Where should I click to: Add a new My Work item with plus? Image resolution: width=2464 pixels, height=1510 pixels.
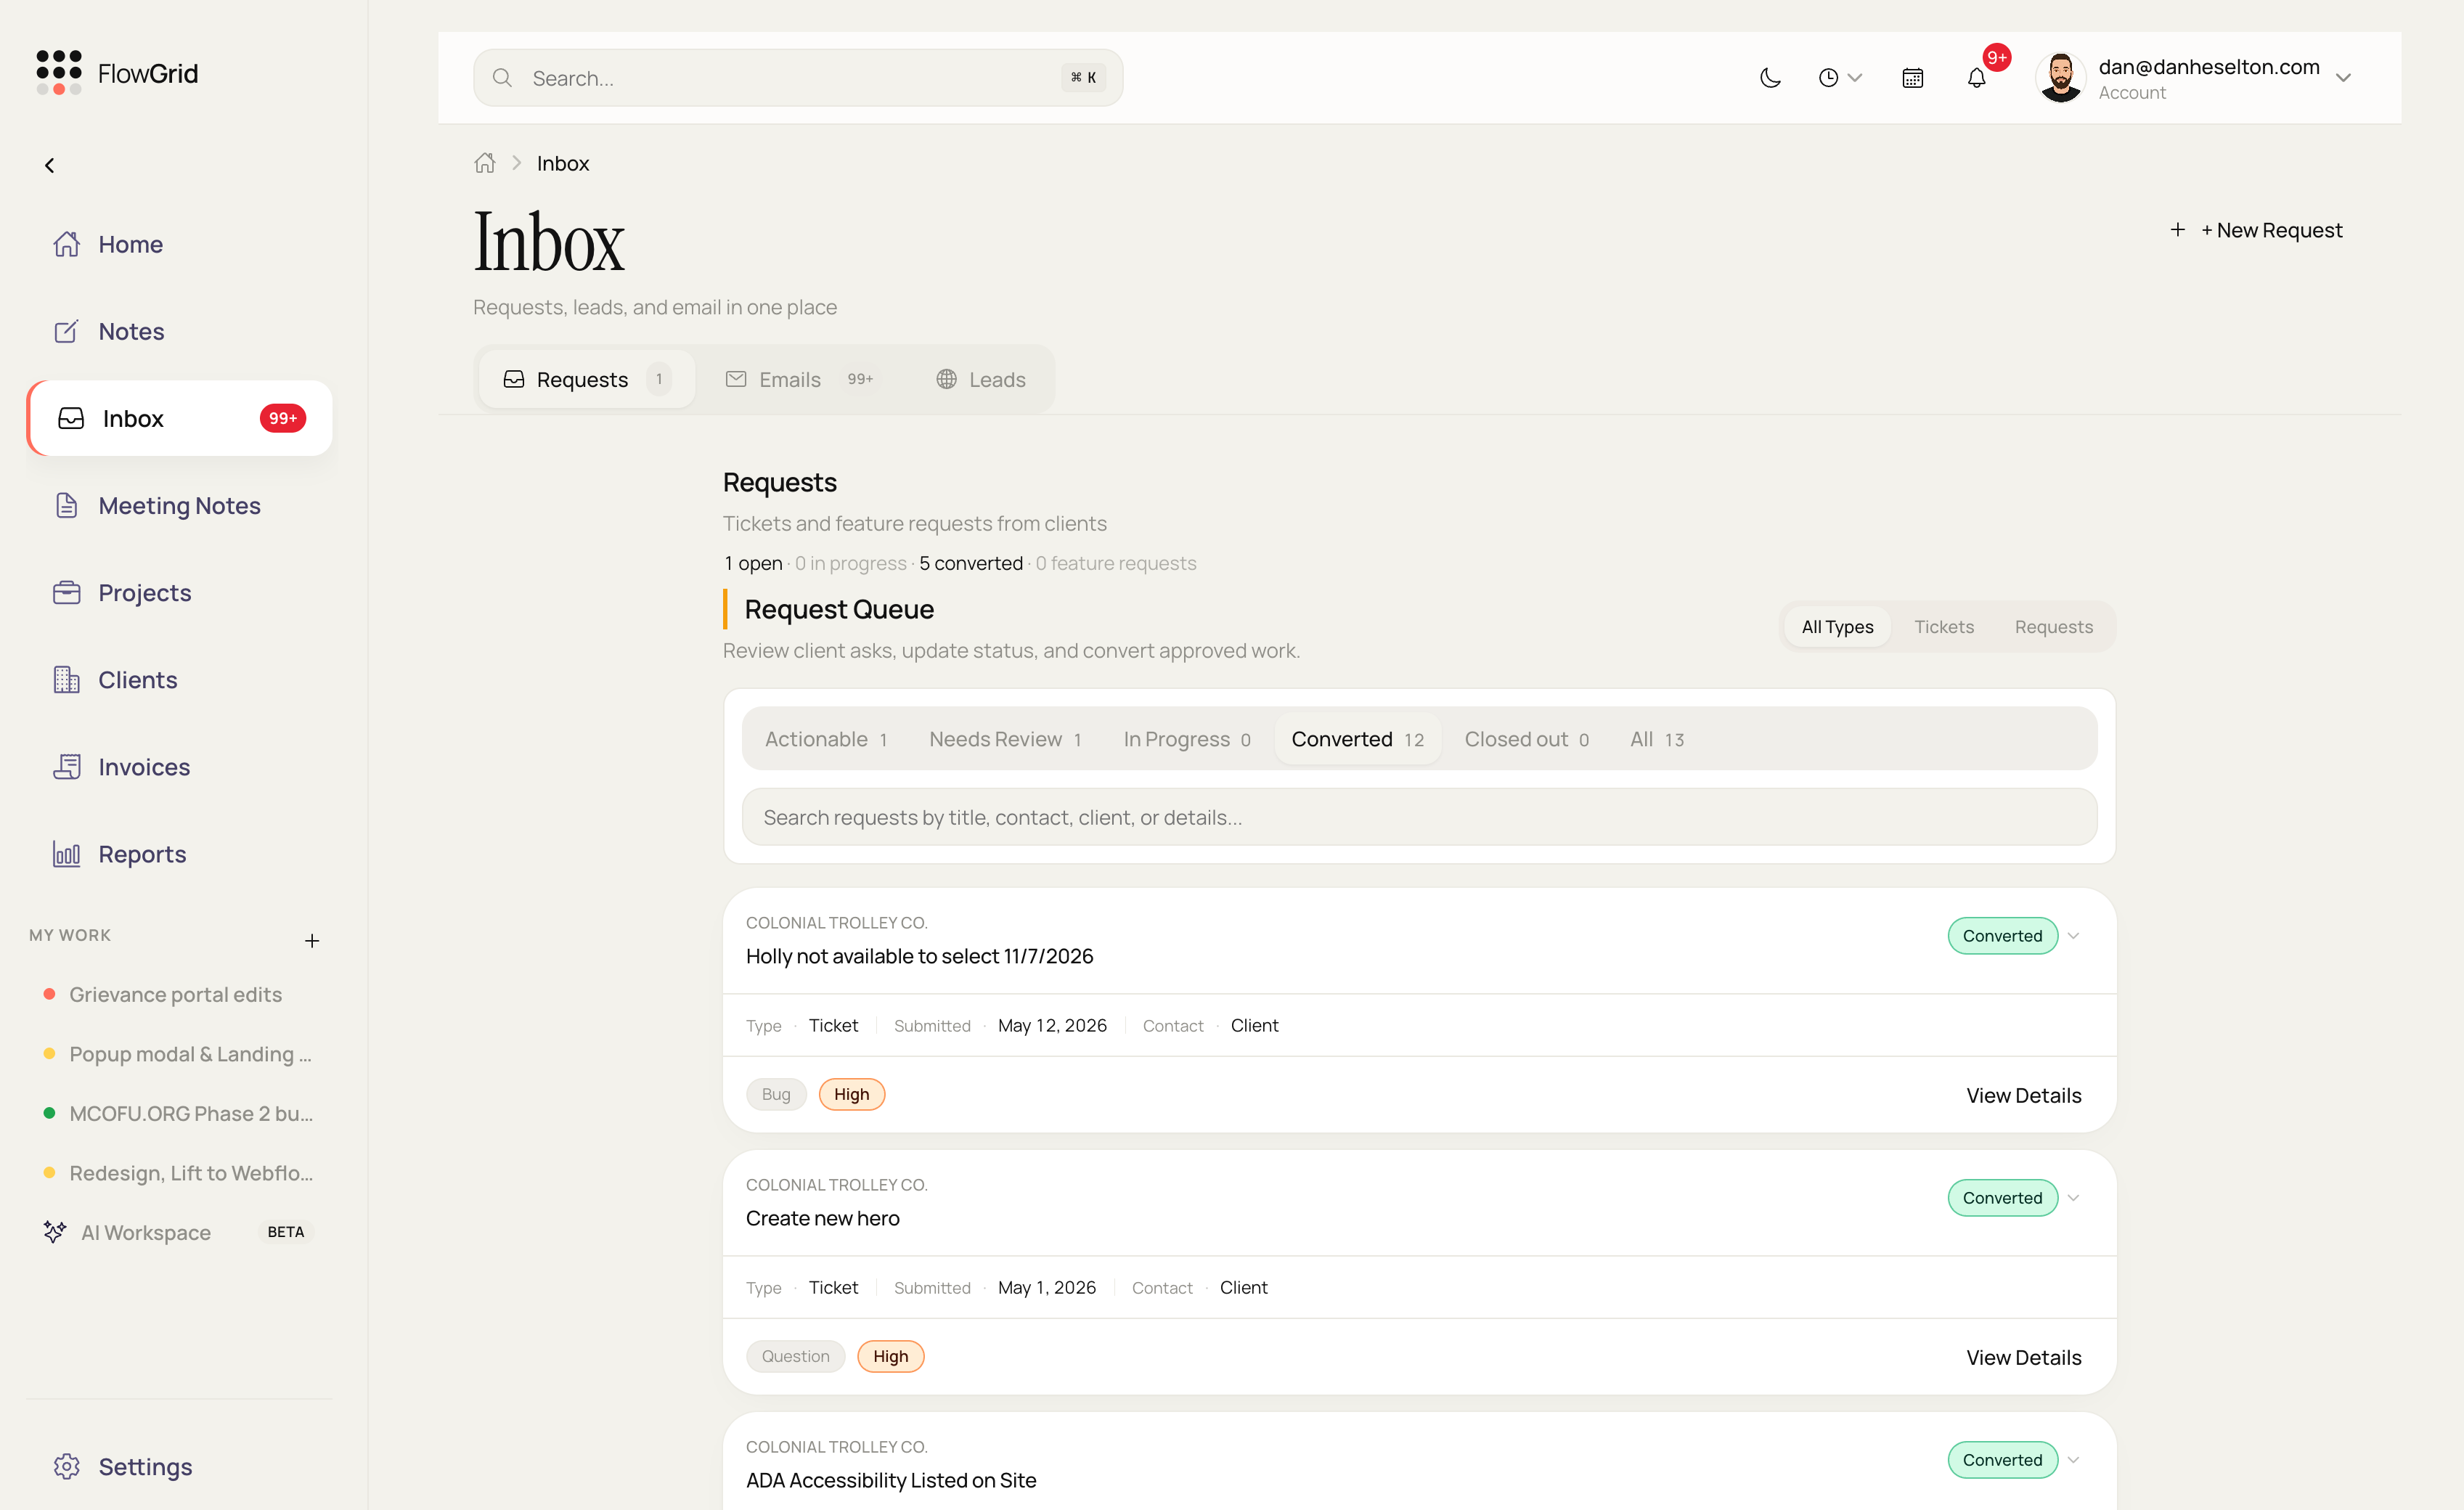click(x=312, y=940)
